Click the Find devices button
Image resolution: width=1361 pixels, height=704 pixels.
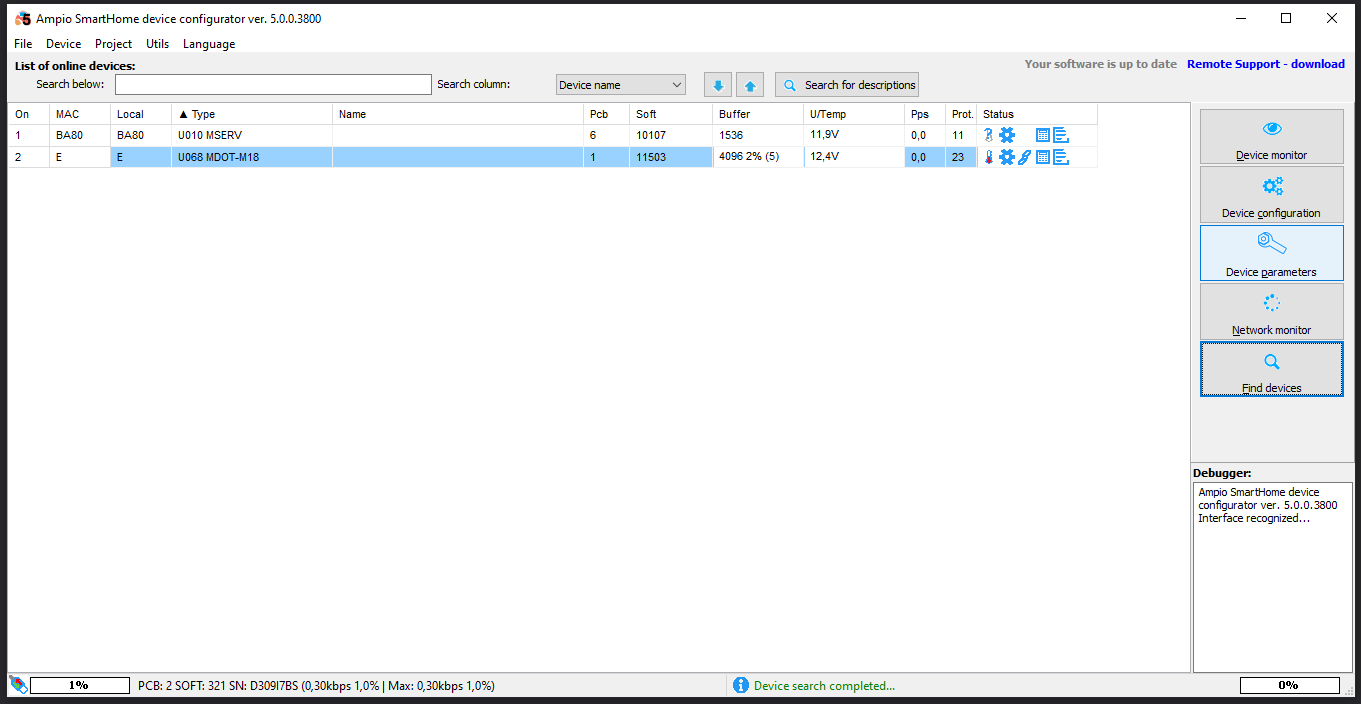point(1272,369)
